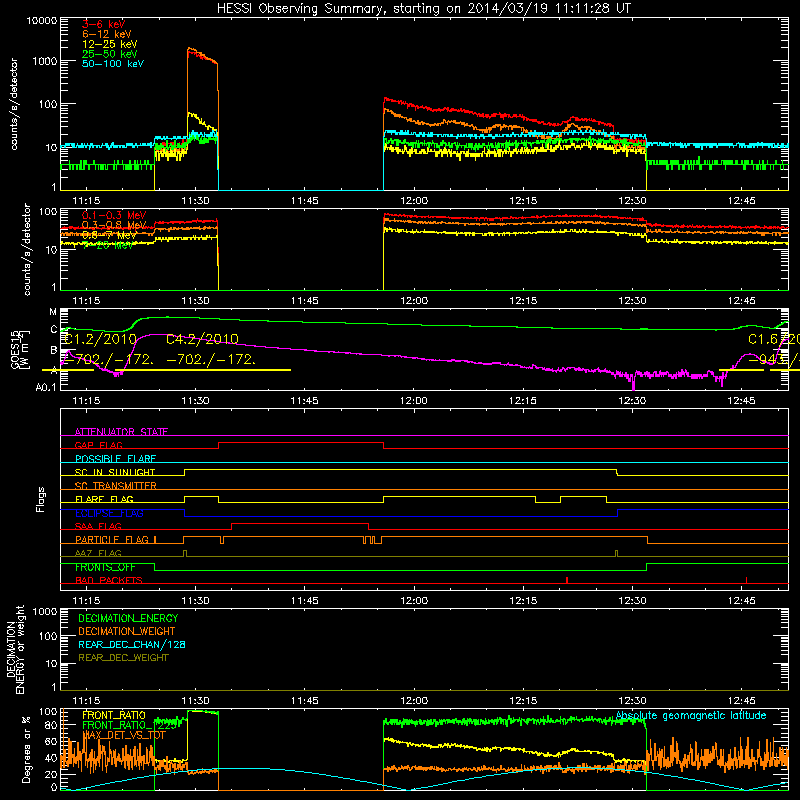
Task: Click the 'REAR_DEC_WEIGHT' legend label
Action: click(x=123, y=658)
